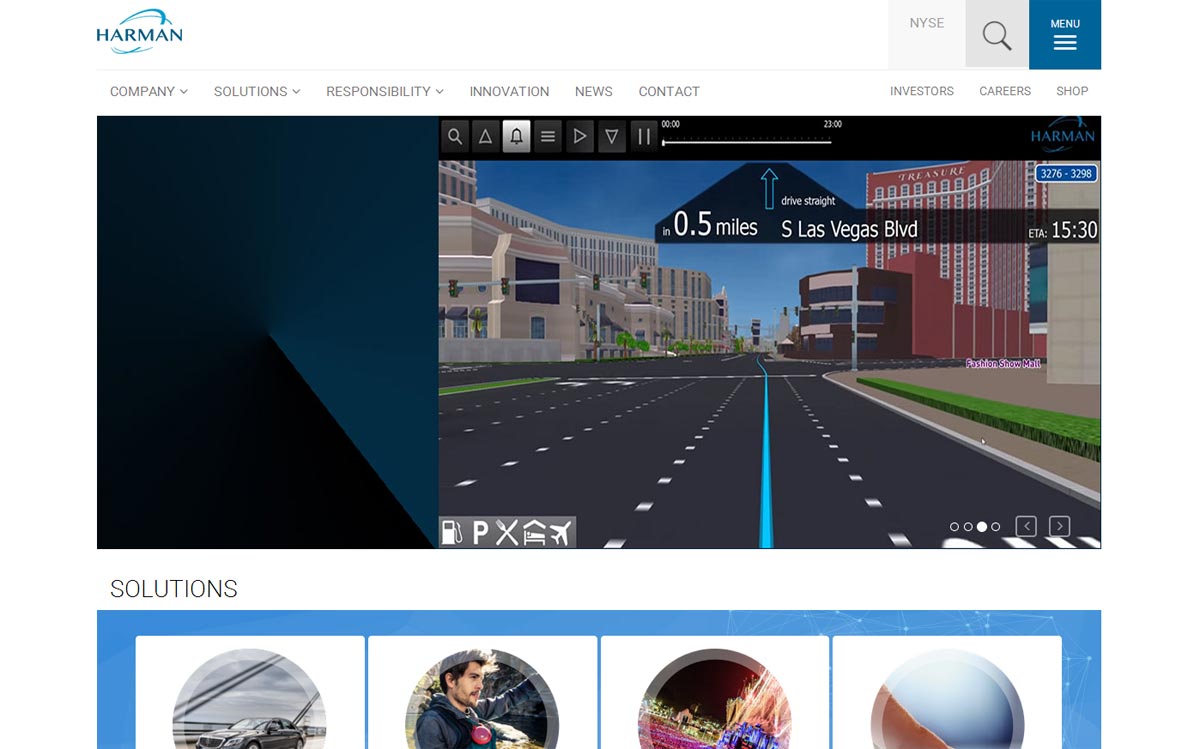Go to the SHOP link
This screenshot has height=749, width=1200.
pyautogui.click(x=1072, y=91)
